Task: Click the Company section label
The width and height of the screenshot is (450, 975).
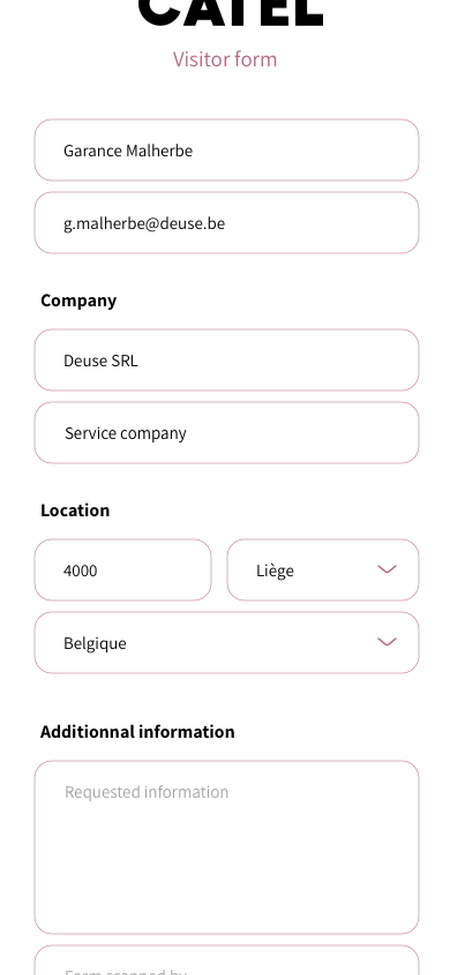Action: [78, 300]
